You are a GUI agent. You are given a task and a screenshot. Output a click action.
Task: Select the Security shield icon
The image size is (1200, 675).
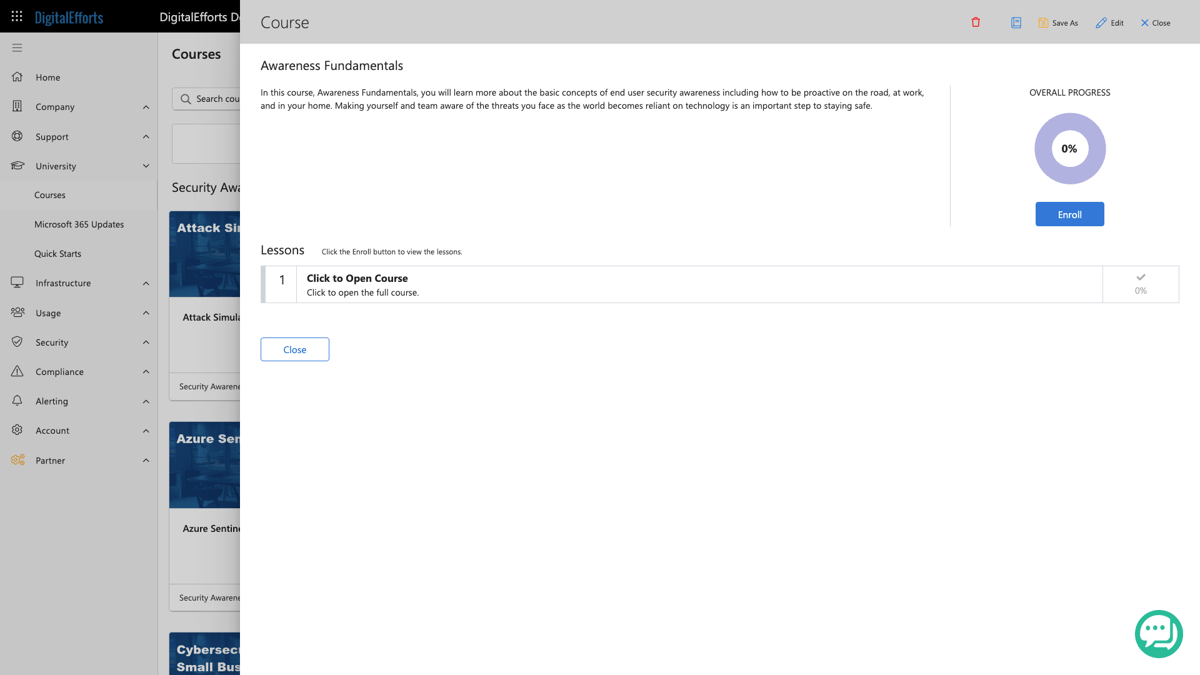(x=16, y=341)
